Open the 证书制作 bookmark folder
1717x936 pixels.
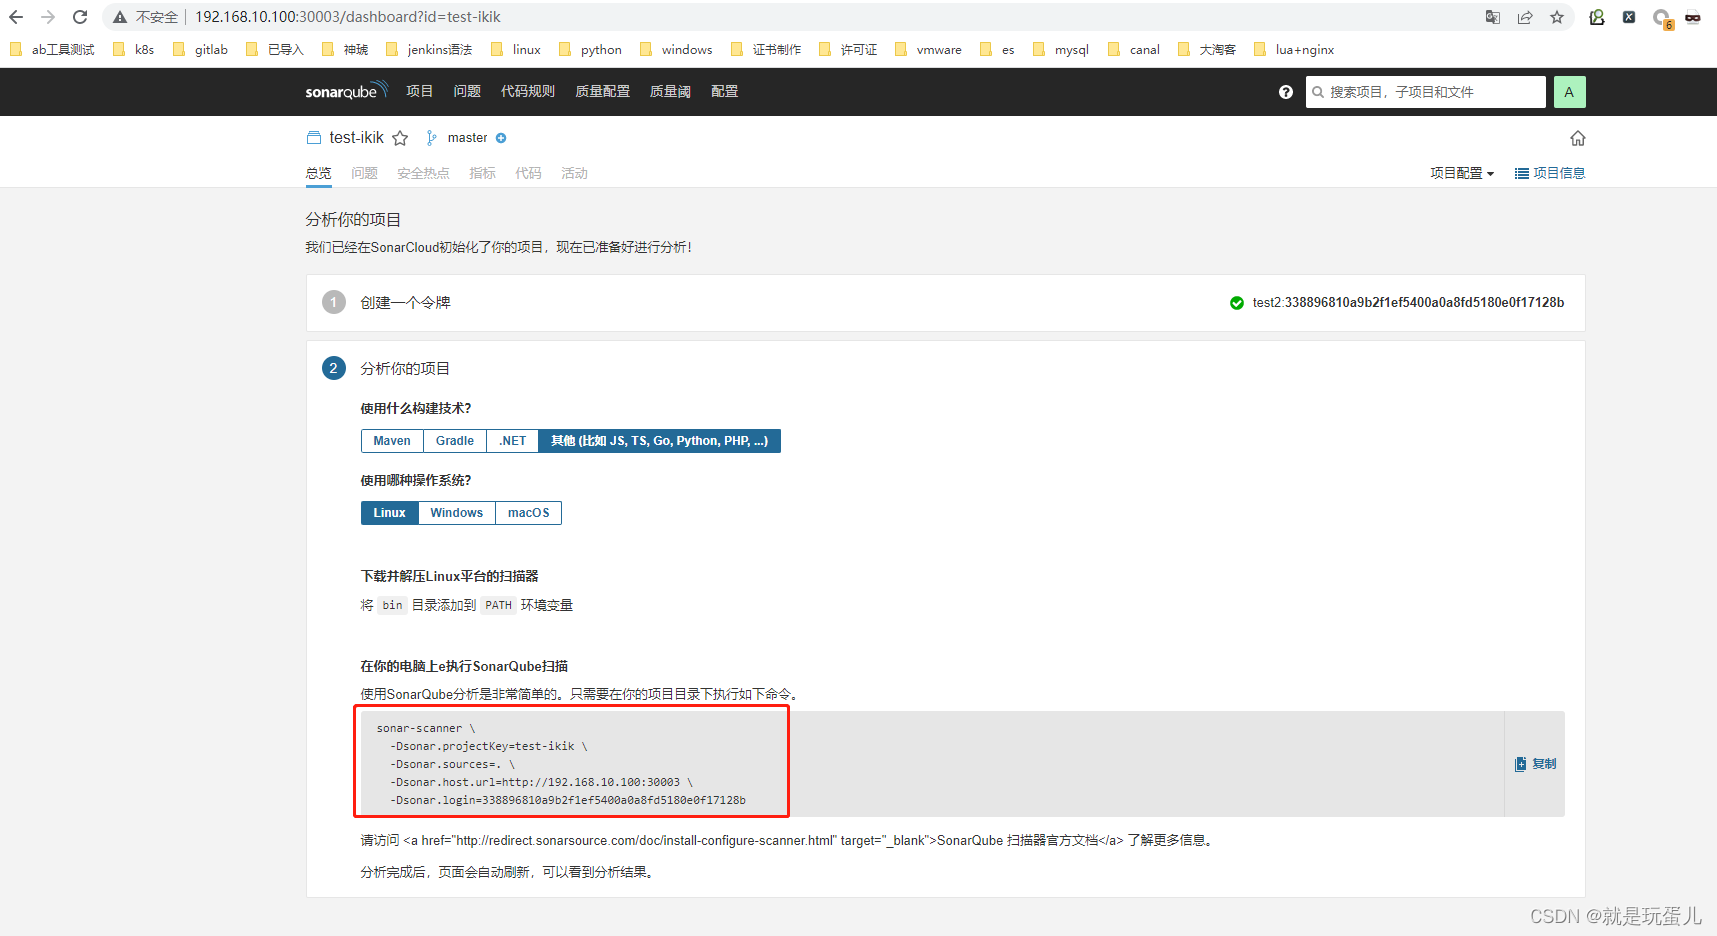(x=766, y=49)
